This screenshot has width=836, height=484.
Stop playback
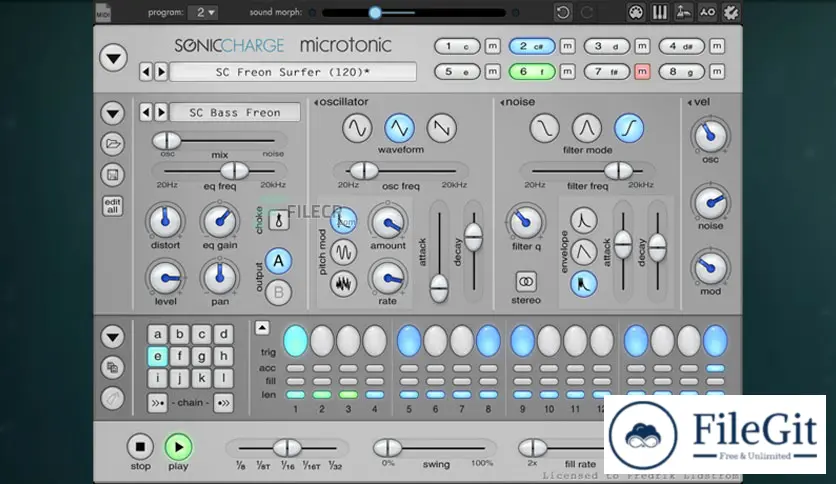click(140, 447)
